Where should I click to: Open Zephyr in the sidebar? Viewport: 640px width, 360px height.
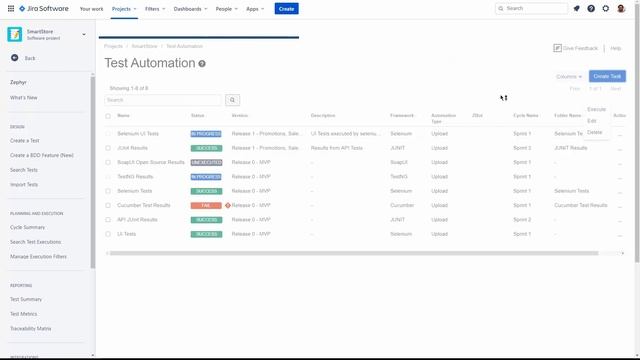pyautogui.click(x=18, y=82)
